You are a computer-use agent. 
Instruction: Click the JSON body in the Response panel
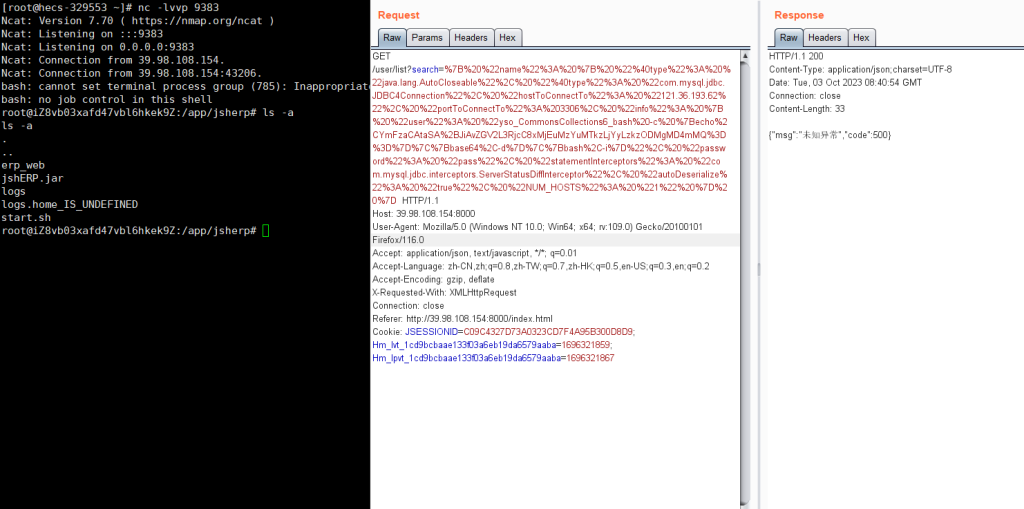[829, 134]
